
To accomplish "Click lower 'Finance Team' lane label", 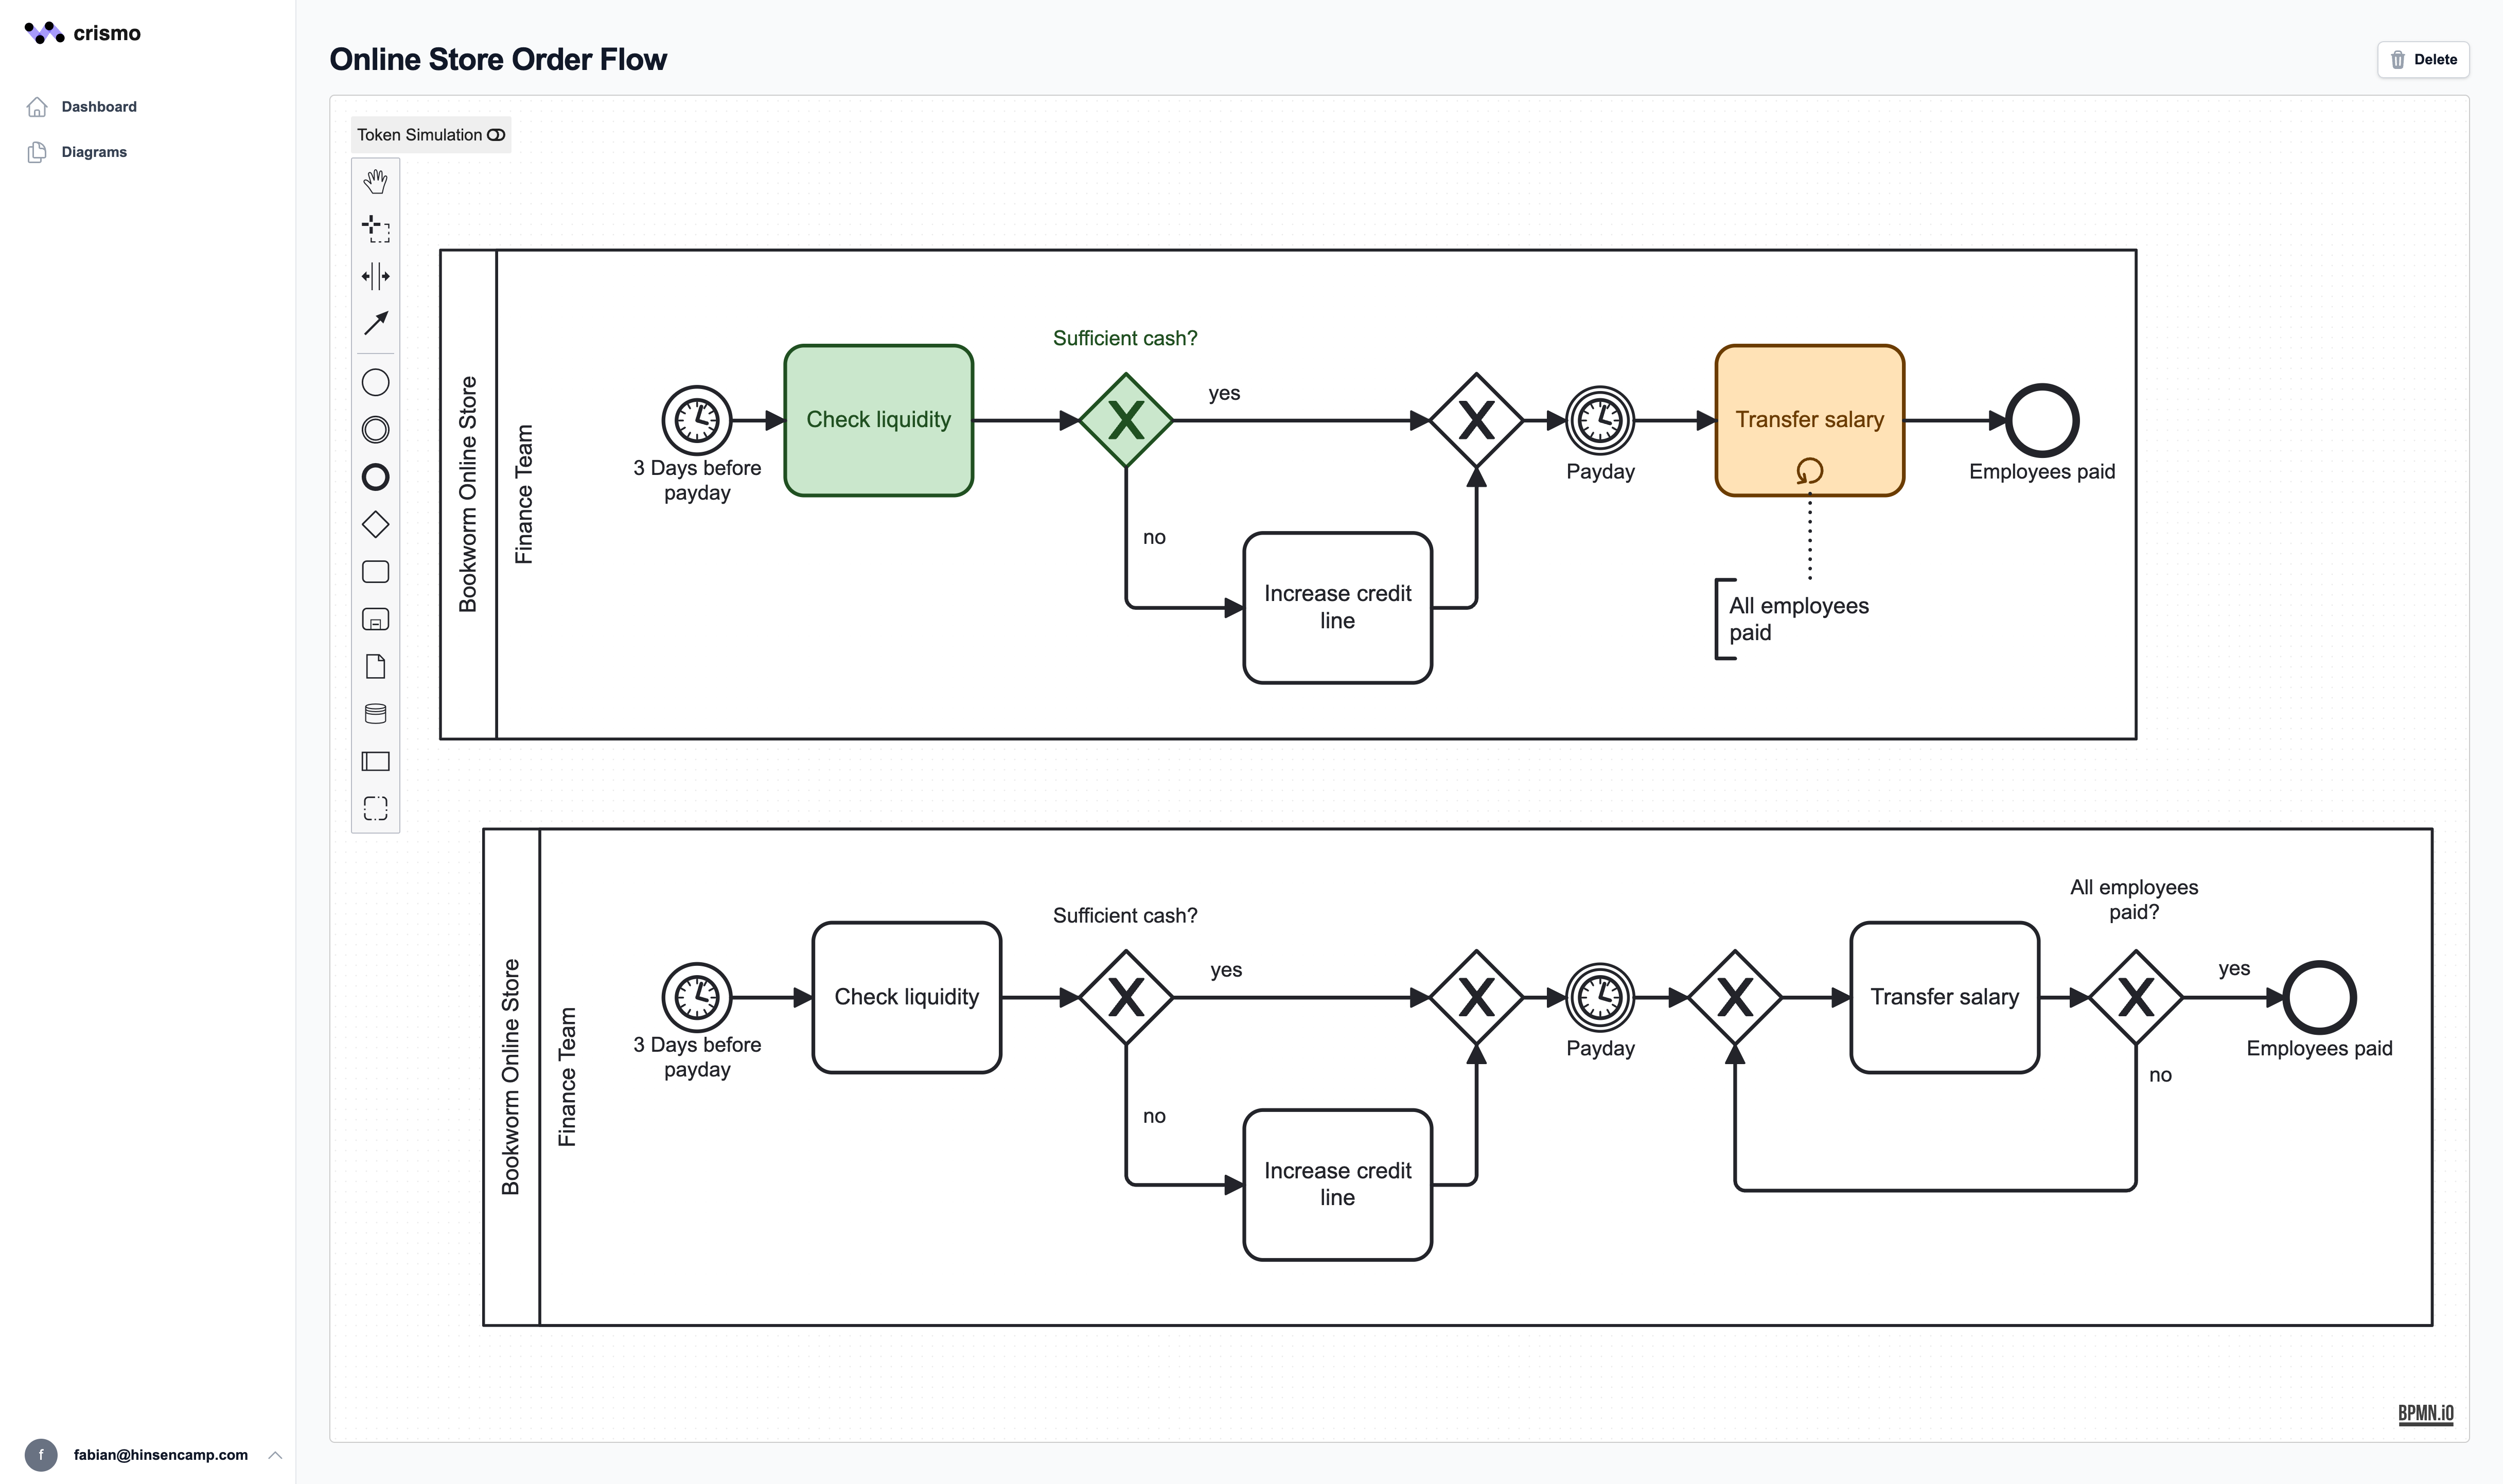I will 567,1077.
